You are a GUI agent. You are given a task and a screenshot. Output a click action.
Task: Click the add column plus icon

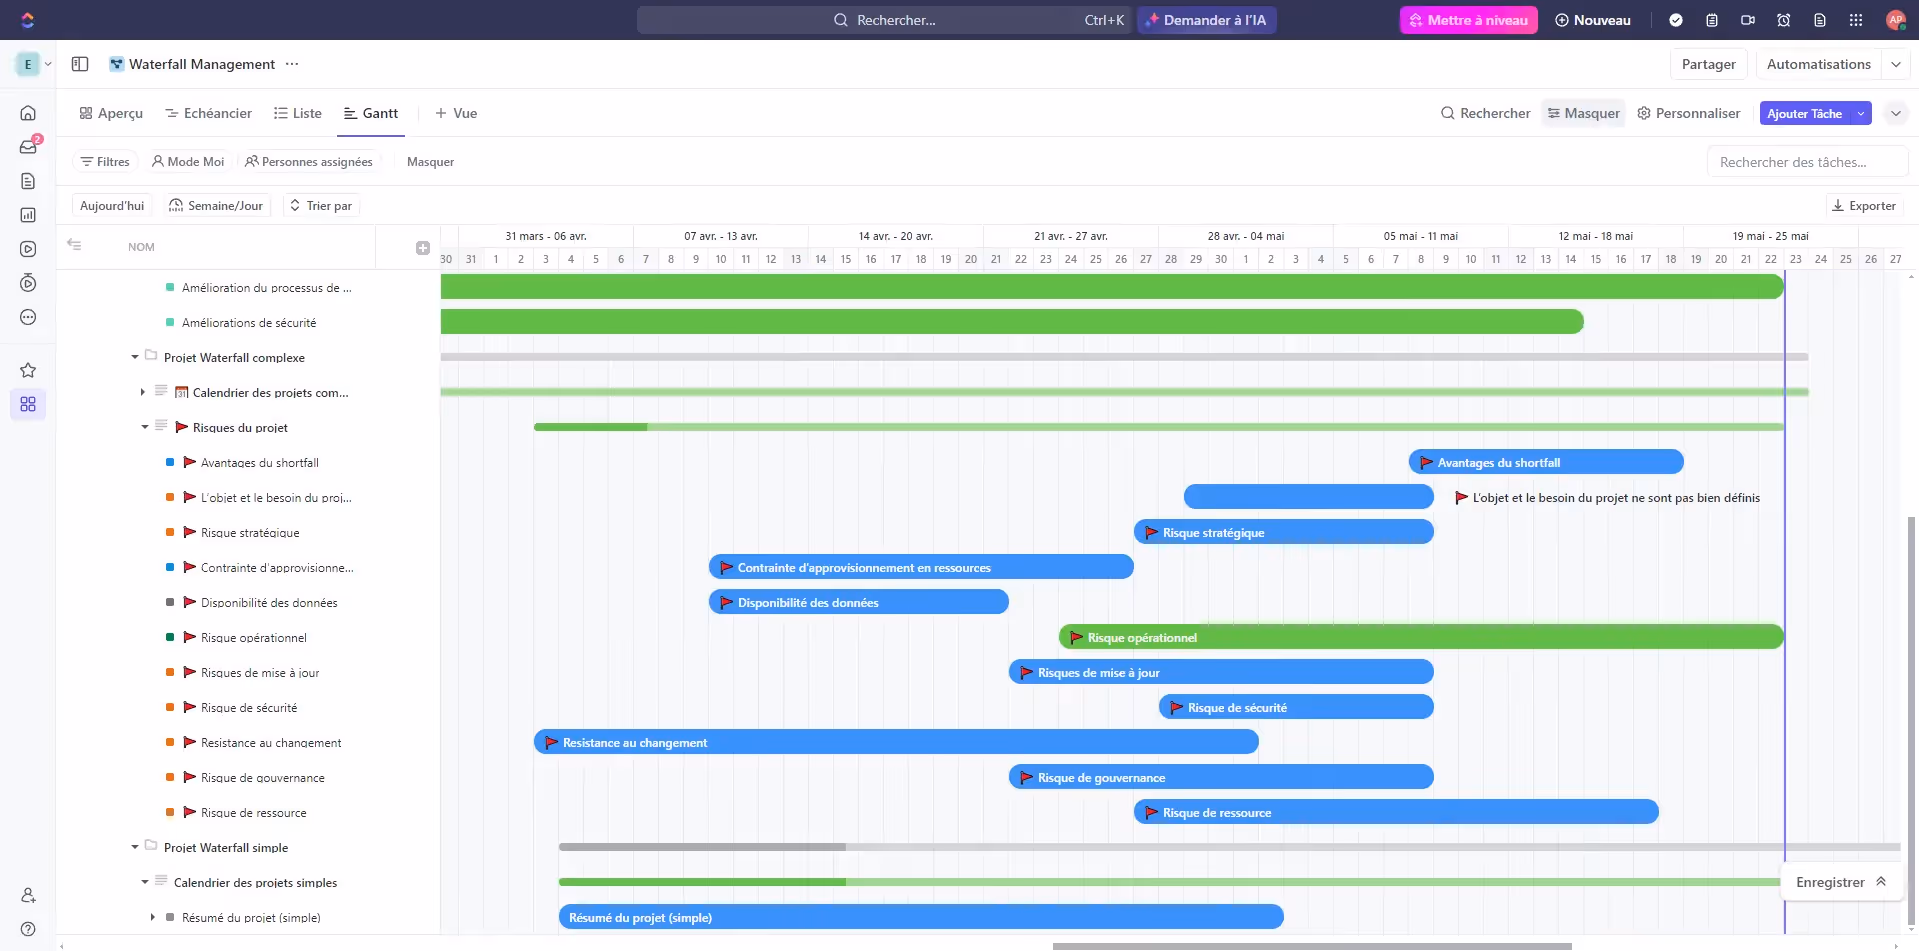tap(422, 248)
